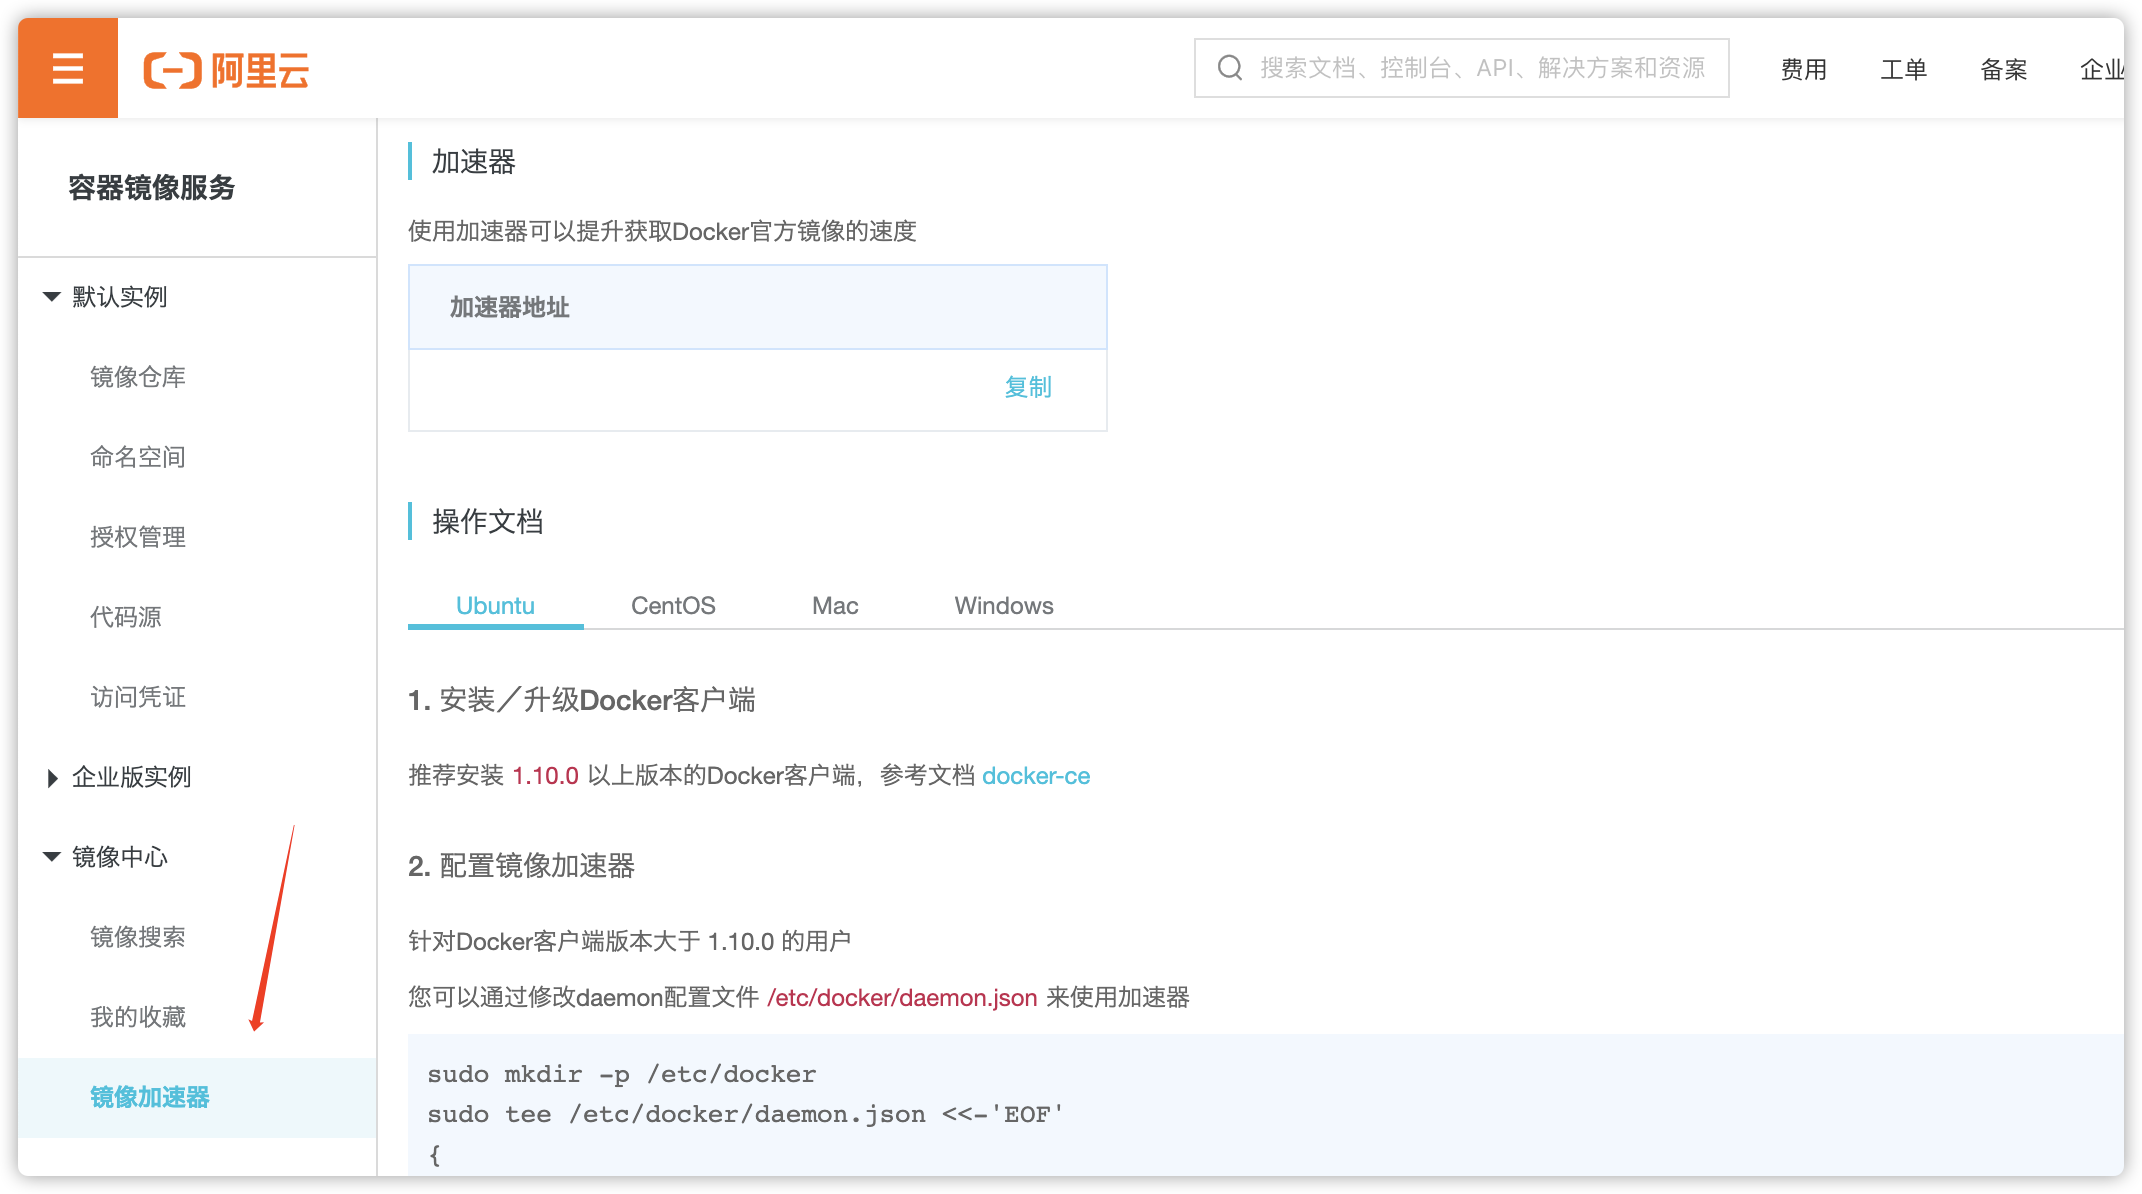
Task: Click heading 2. 配置镜像加速器
Action: tap(521, 865)
